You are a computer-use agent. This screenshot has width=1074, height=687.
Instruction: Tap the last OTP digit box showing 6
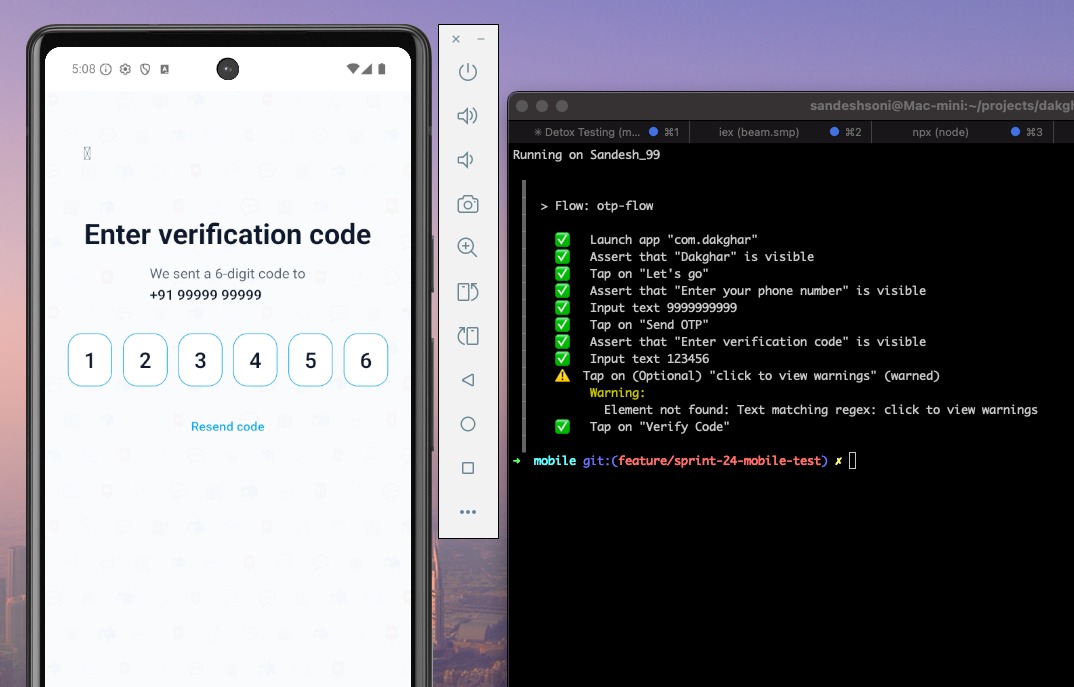pyautogui.click(x=365, y=360)
